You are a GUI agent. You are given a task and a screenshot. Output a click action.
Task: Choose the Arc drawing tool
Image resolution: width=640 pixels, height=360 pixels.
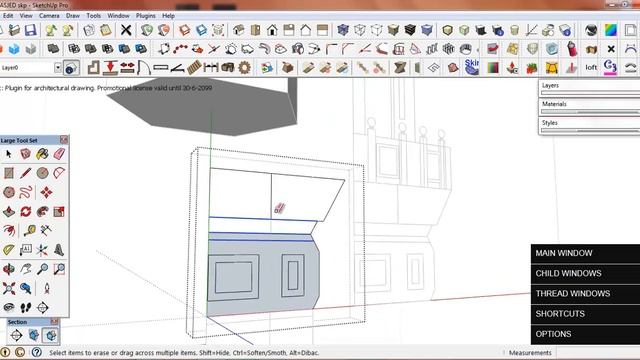click(59, 173)
